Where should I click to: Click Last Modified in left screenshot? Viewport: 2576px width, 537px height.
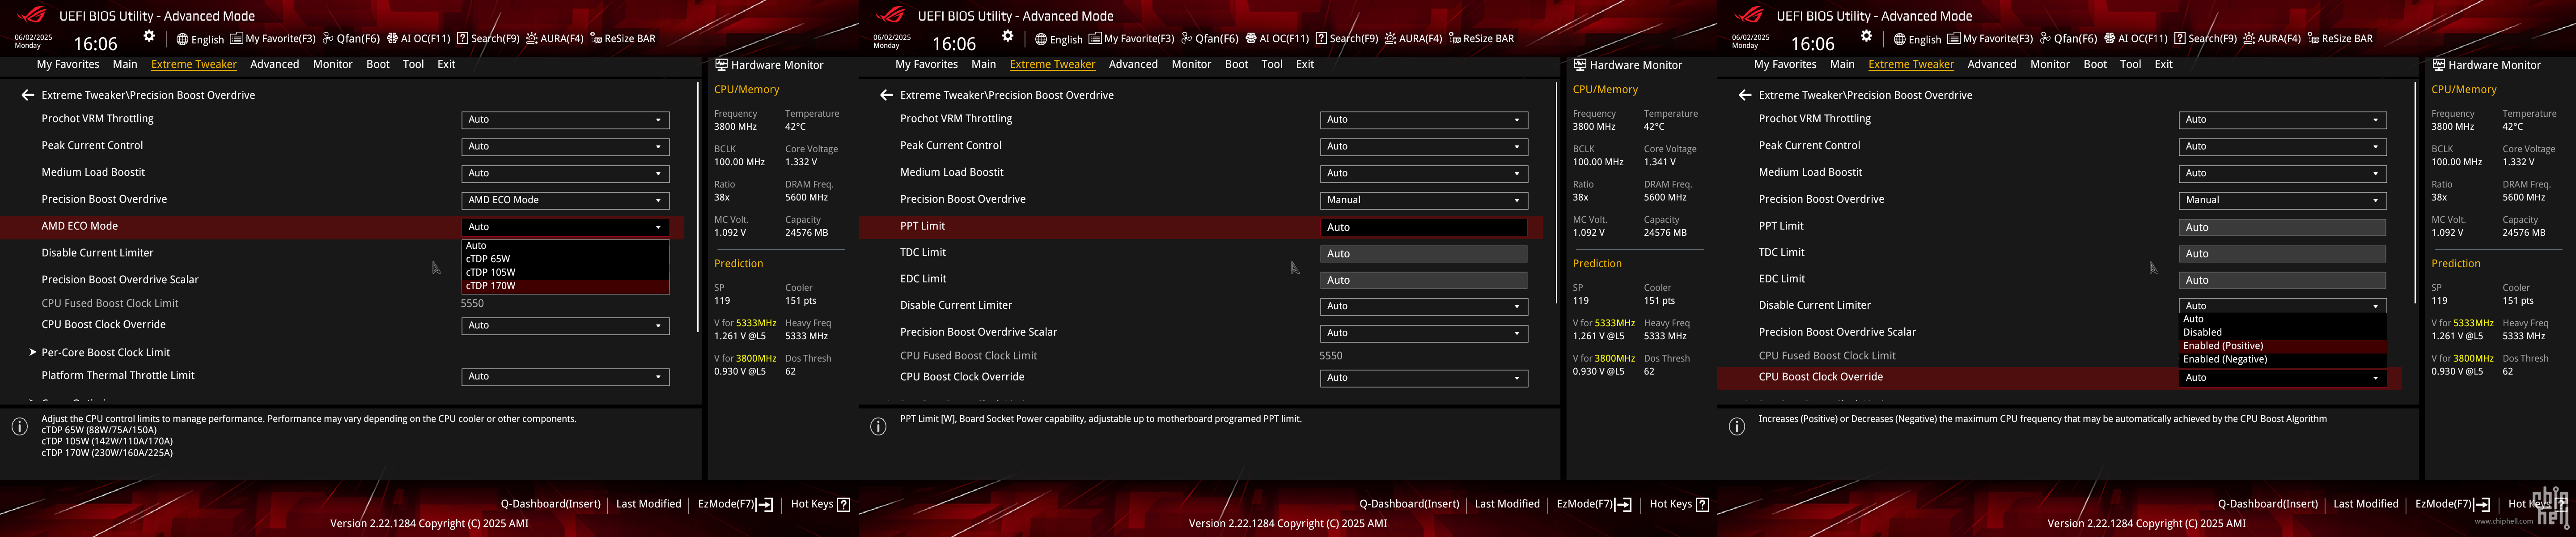click(x=648, y=504)
